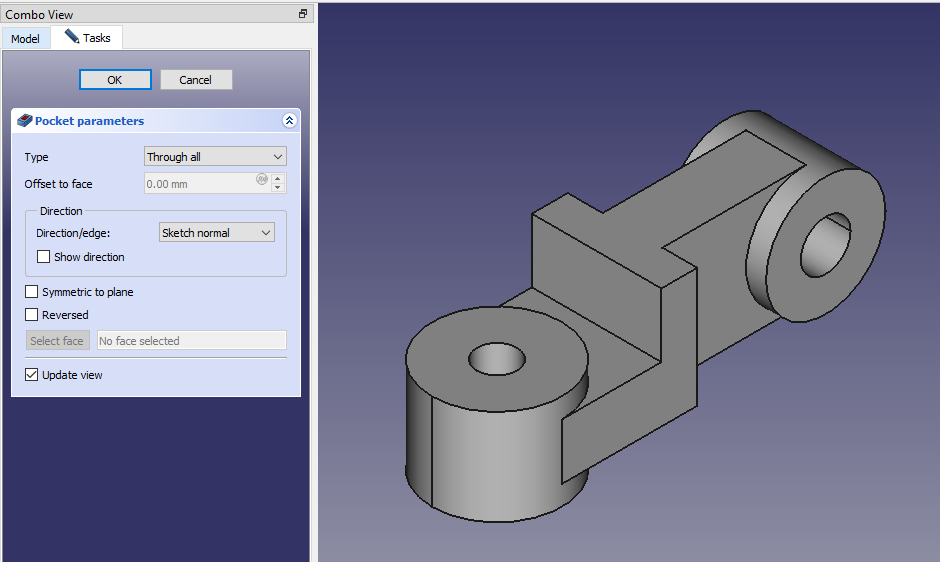
Task: Cancel the pocket operation
Action: (196, 80)
